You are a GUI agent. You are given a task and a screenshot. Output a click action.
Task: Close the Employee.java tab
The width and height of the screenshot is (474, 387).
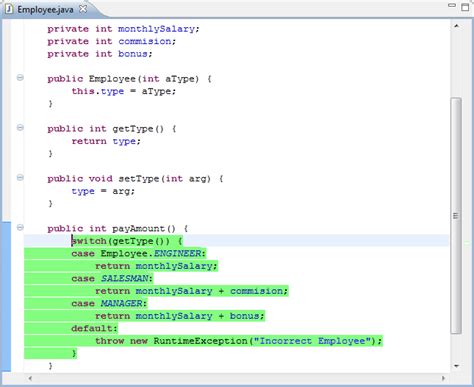83,9
